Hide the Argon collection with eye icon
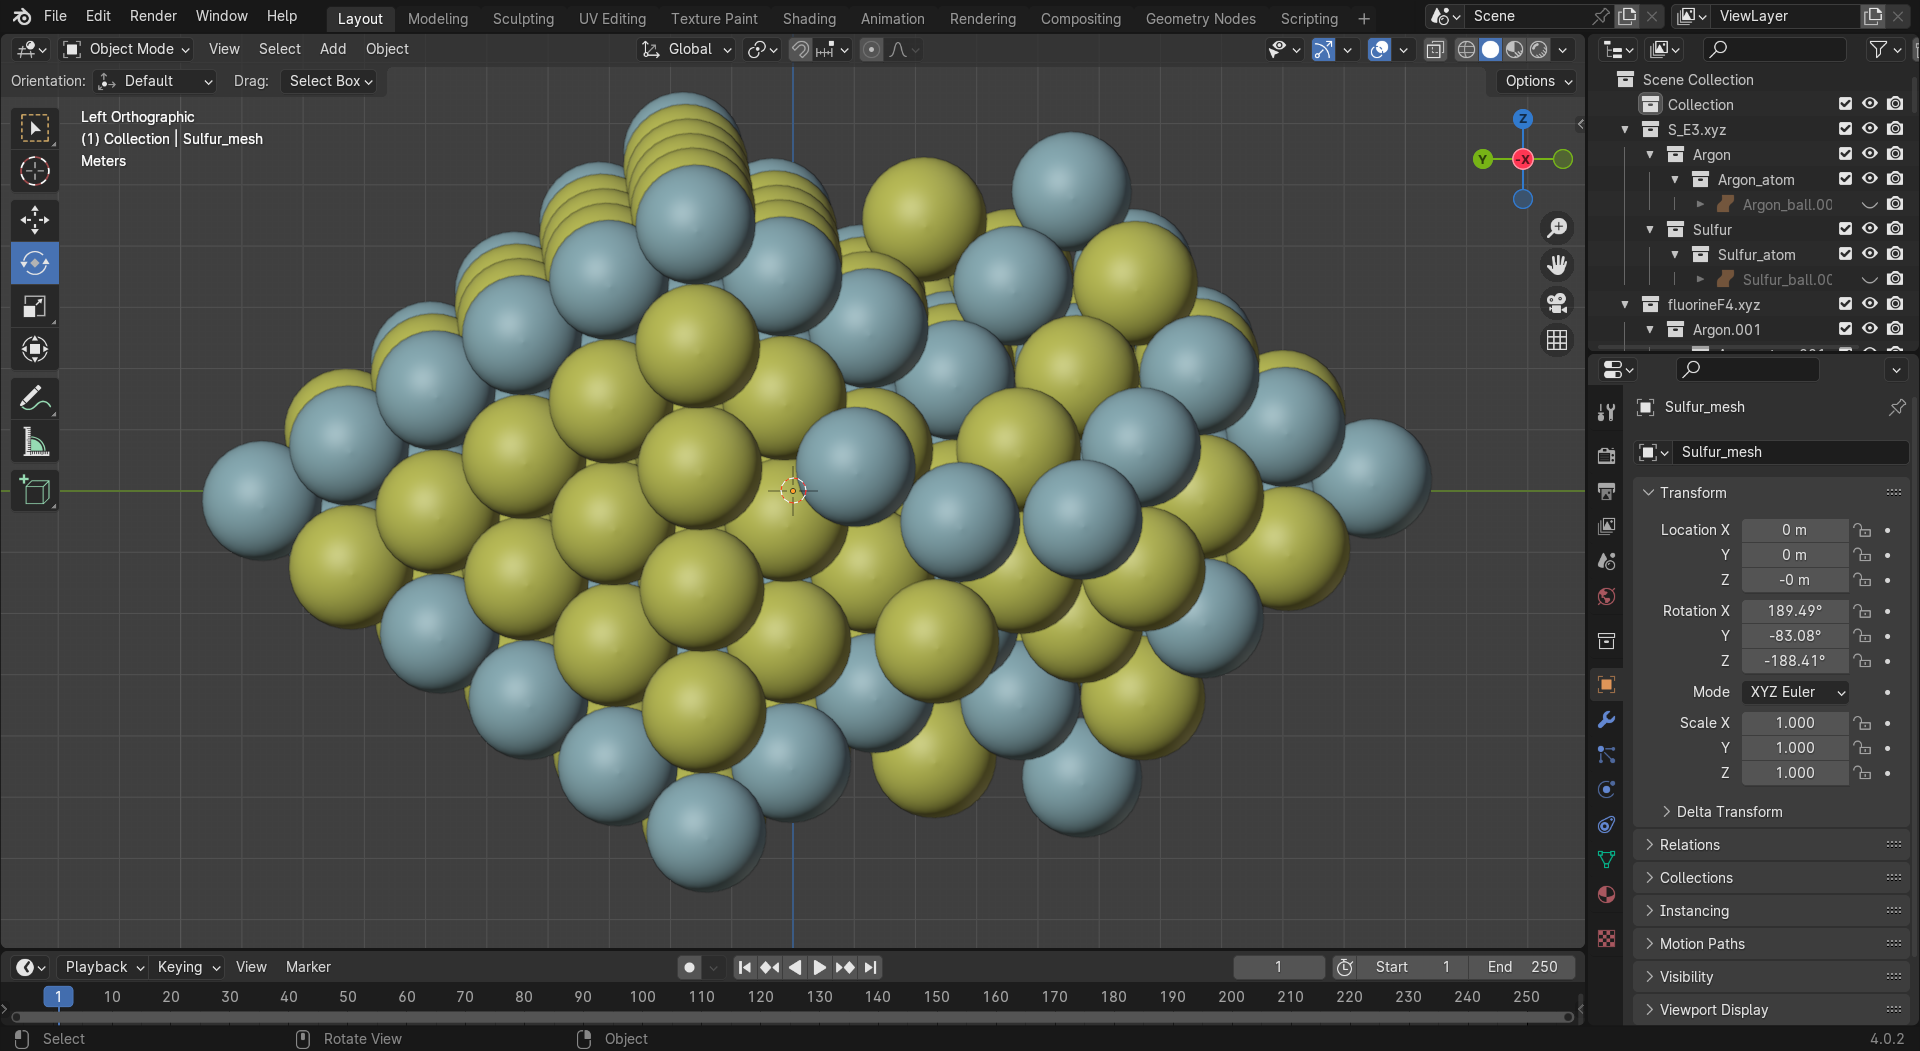The height and width of the screenshot is (1051, 1920). (1869, 154)
